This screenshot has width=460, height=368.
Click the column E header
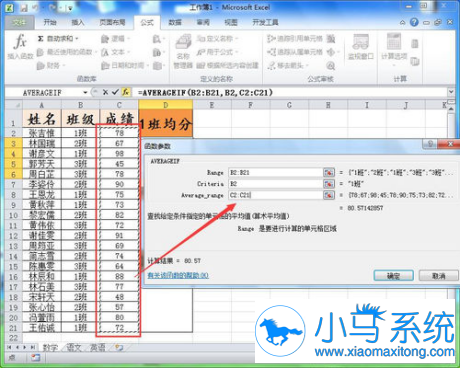212,105
